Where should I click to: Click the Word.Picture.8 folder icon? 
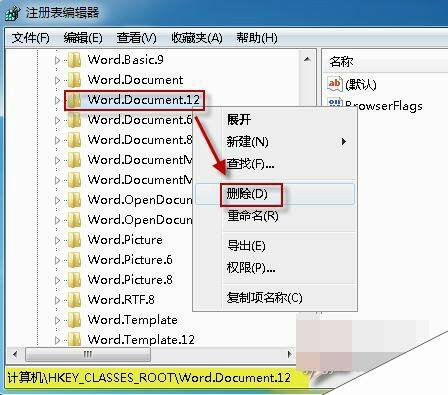74,280
